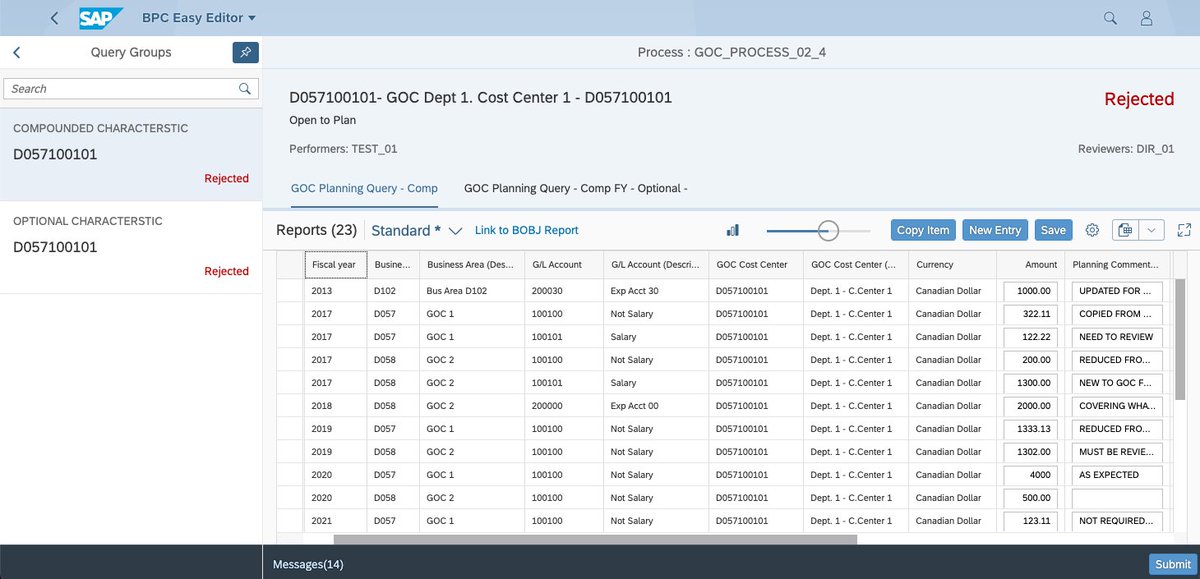The height and width of the screenshot is (579, 1200).
Task: Edit the AS EXPECTED comment field
Action: point(1116,475)
